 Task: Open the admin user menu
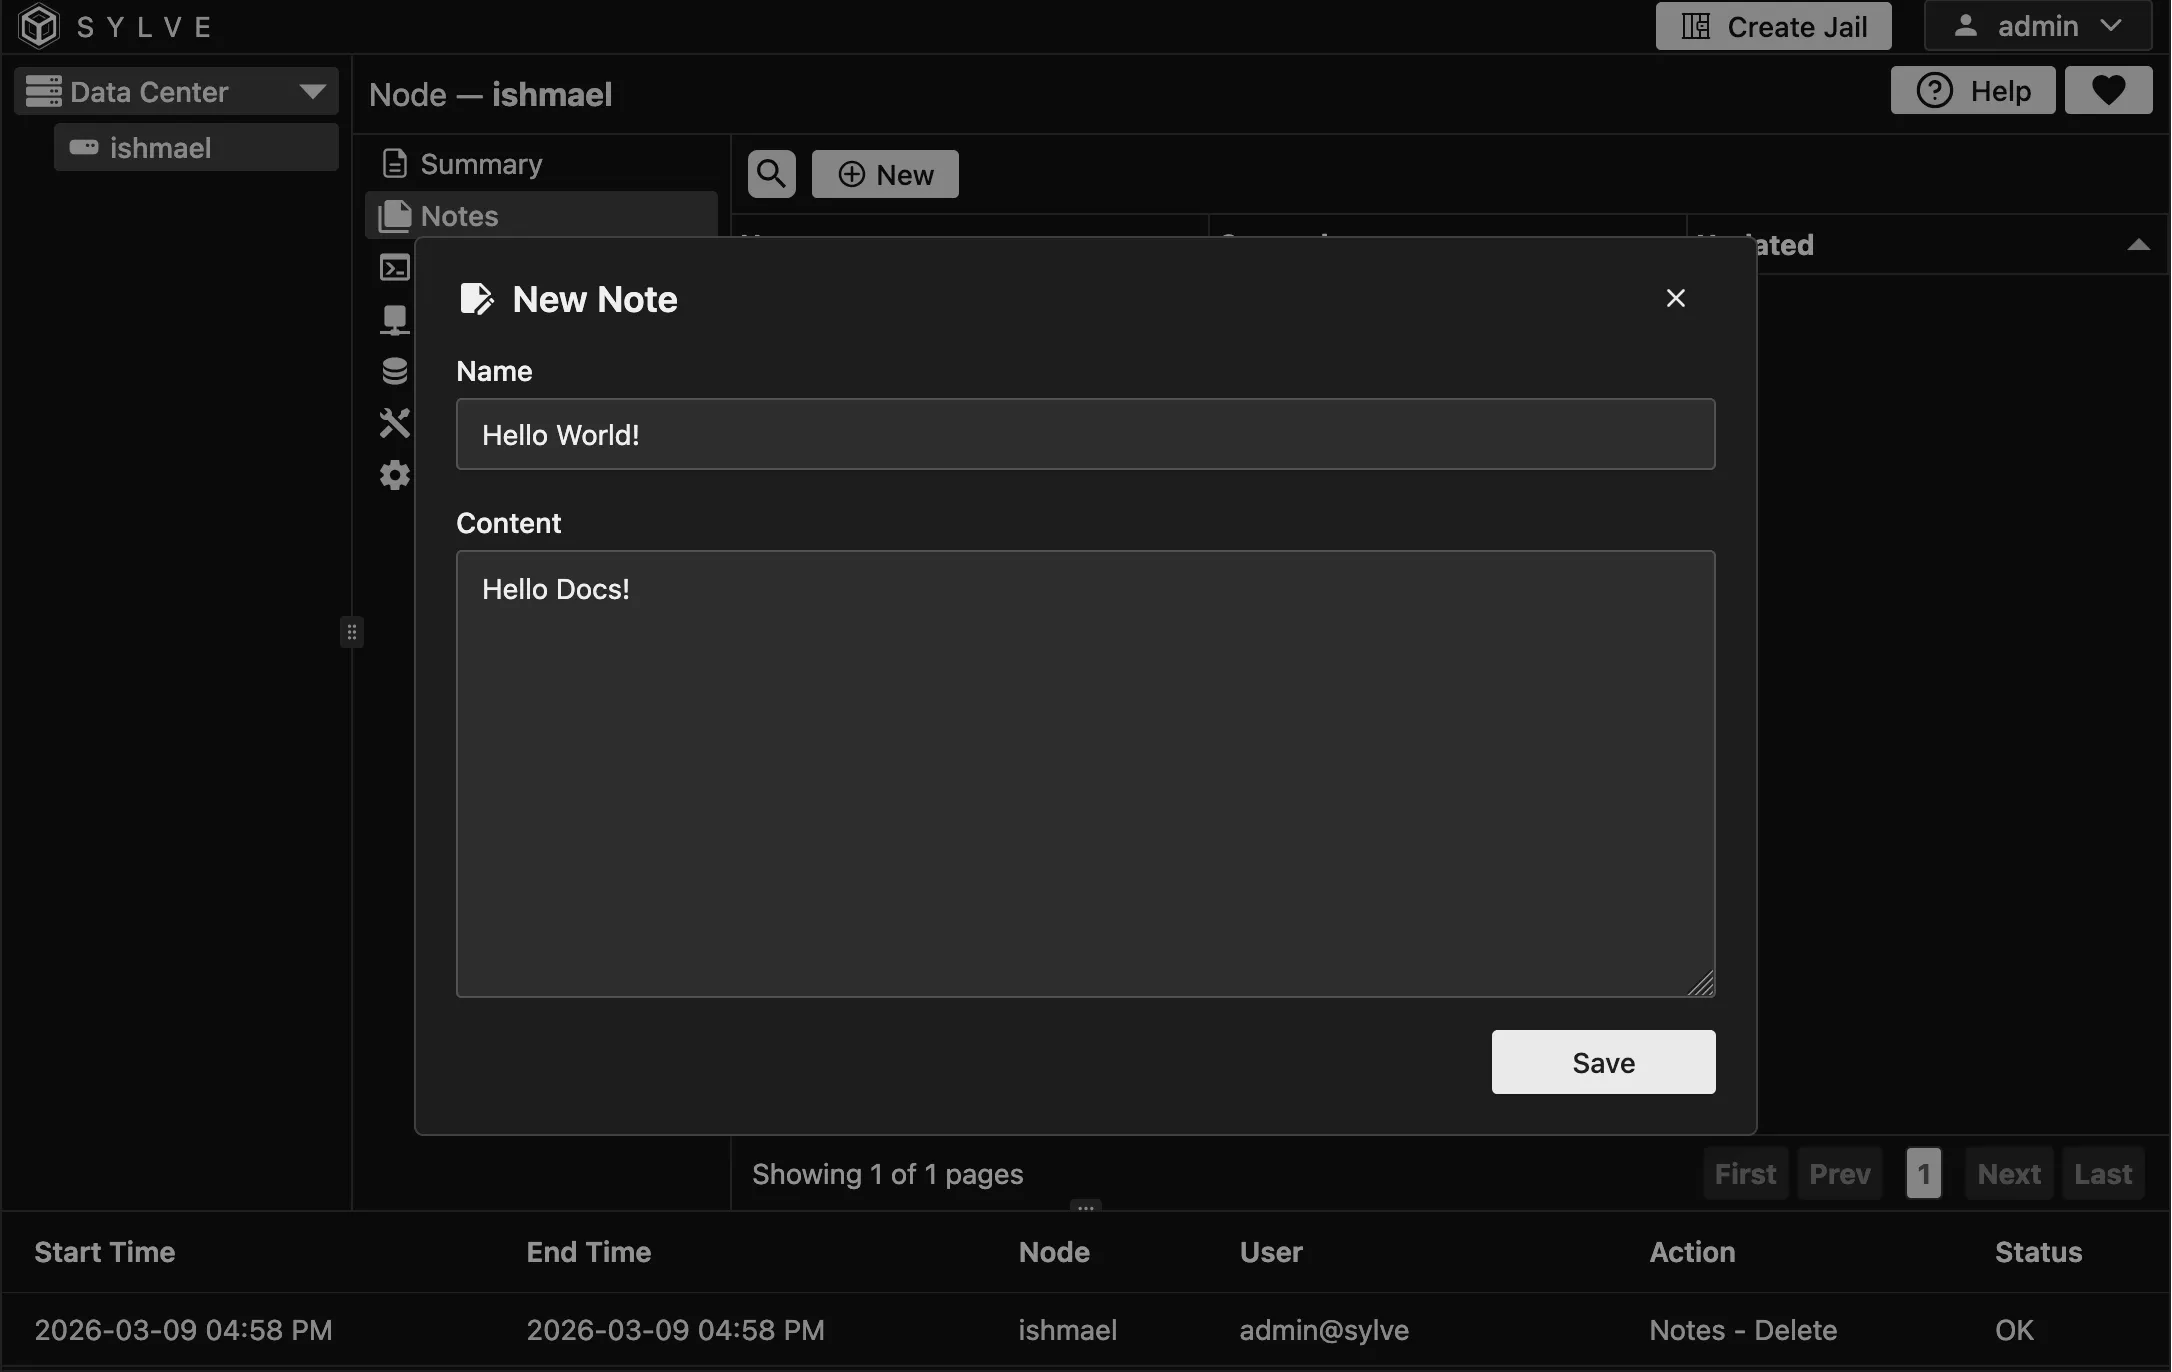point(2037,26)
